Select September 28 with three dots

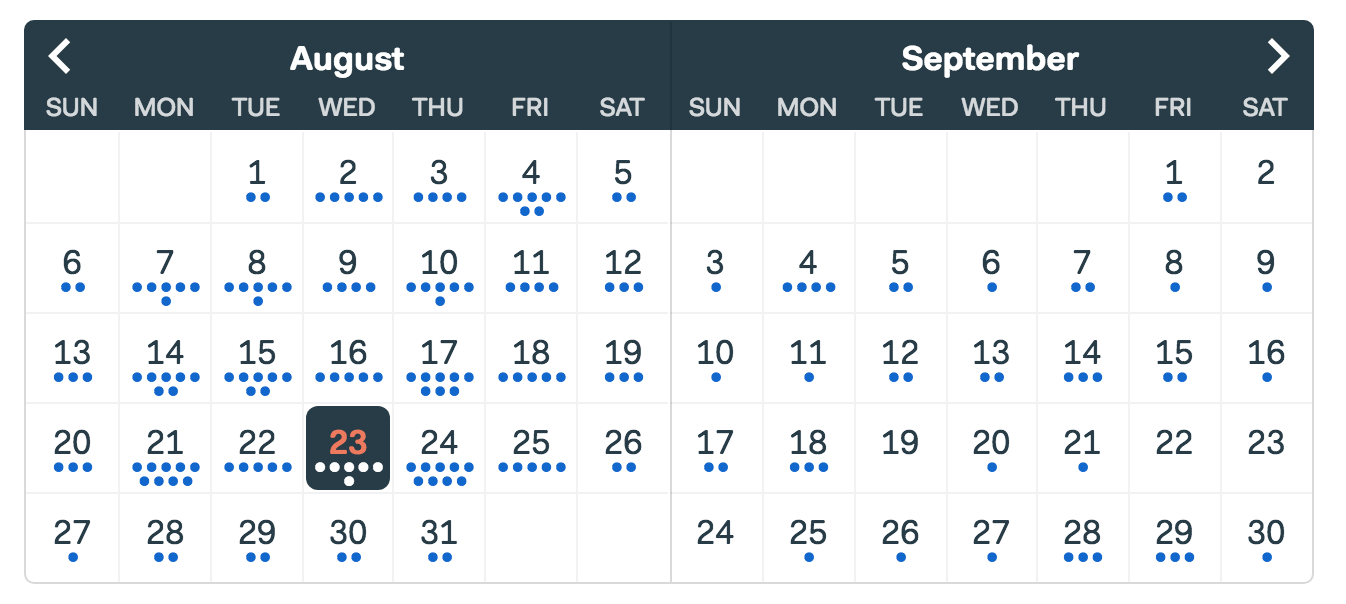[1082, 538]
